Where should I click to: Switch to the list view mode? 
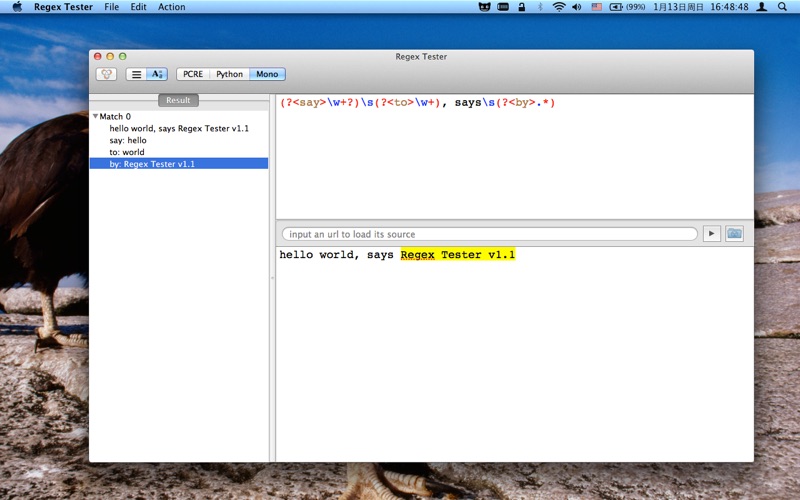click(x=136, y=74)
